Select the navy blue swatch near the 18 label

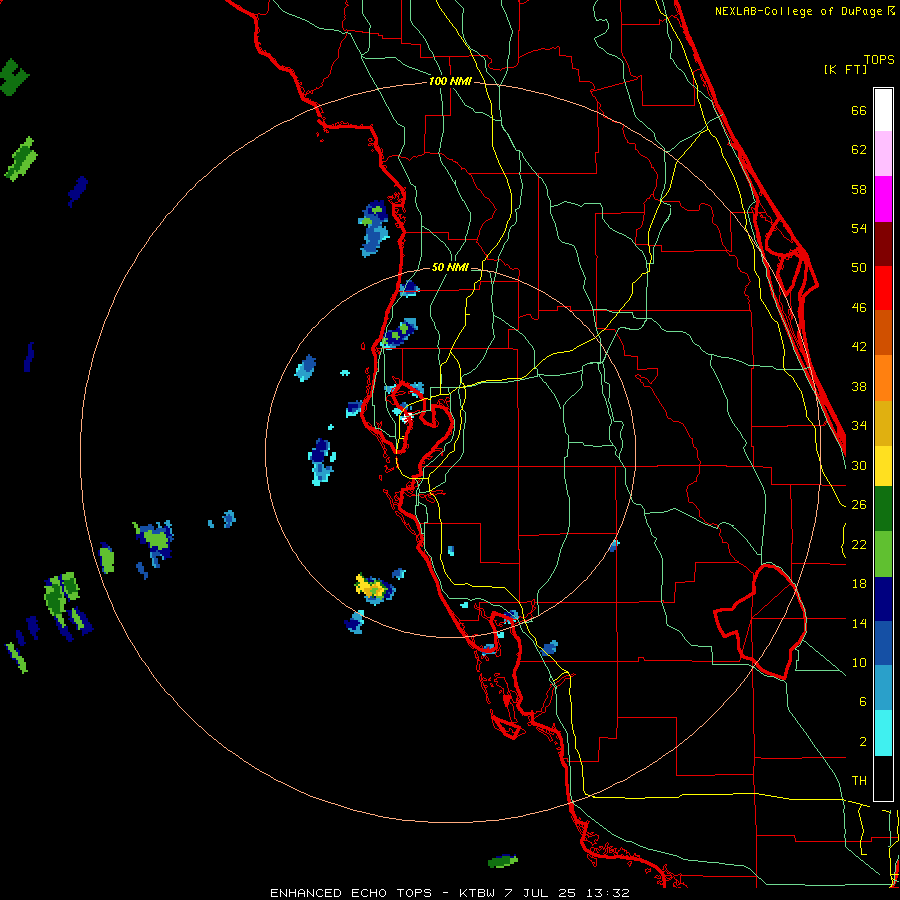point(883,599)
